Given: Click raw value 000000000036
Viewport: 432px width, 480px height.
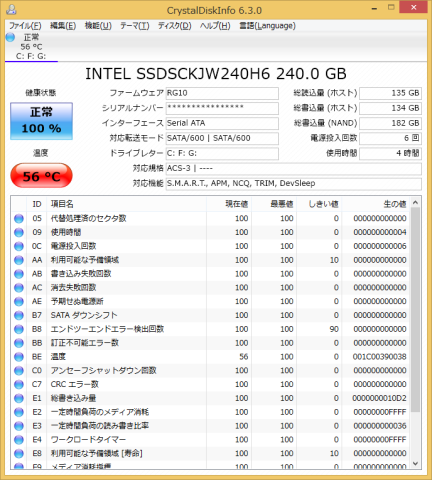Looking at the screenshot, I should tap(380, 426).
